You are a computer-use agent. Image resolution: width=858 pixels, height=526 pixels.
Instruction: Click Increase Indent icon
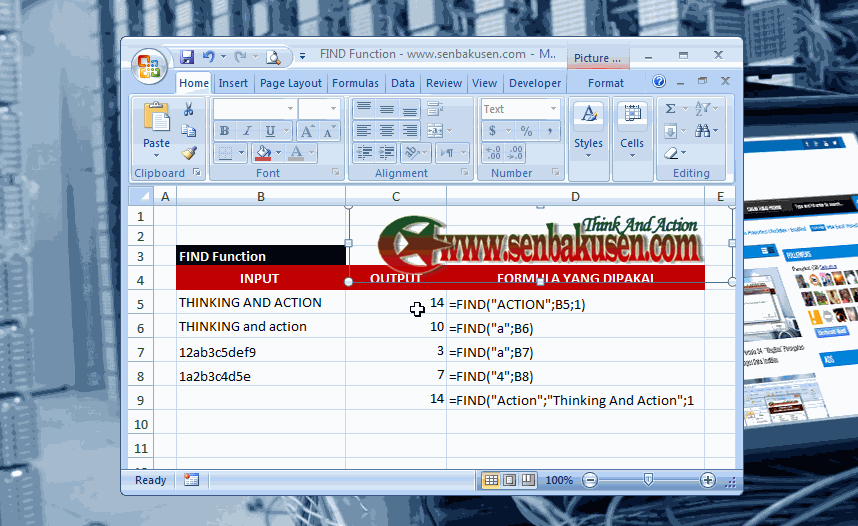pyautogui.click(x=387, y=153)
